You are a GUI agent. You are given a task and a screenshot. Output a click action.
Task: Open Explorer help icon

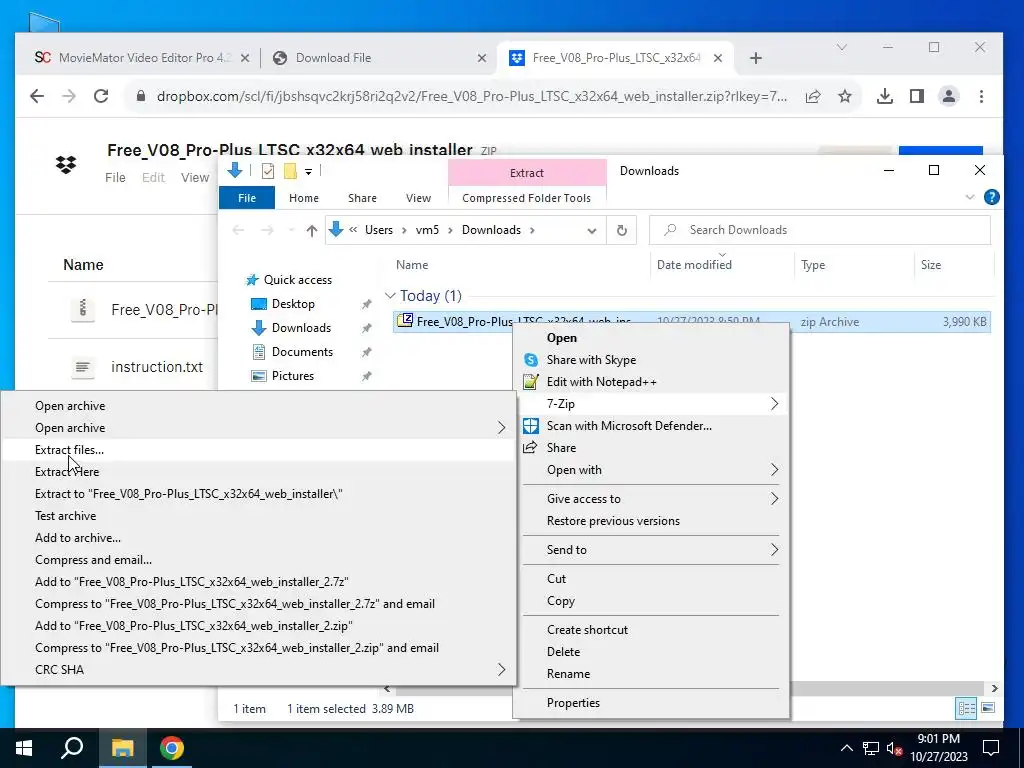[991, 197]
